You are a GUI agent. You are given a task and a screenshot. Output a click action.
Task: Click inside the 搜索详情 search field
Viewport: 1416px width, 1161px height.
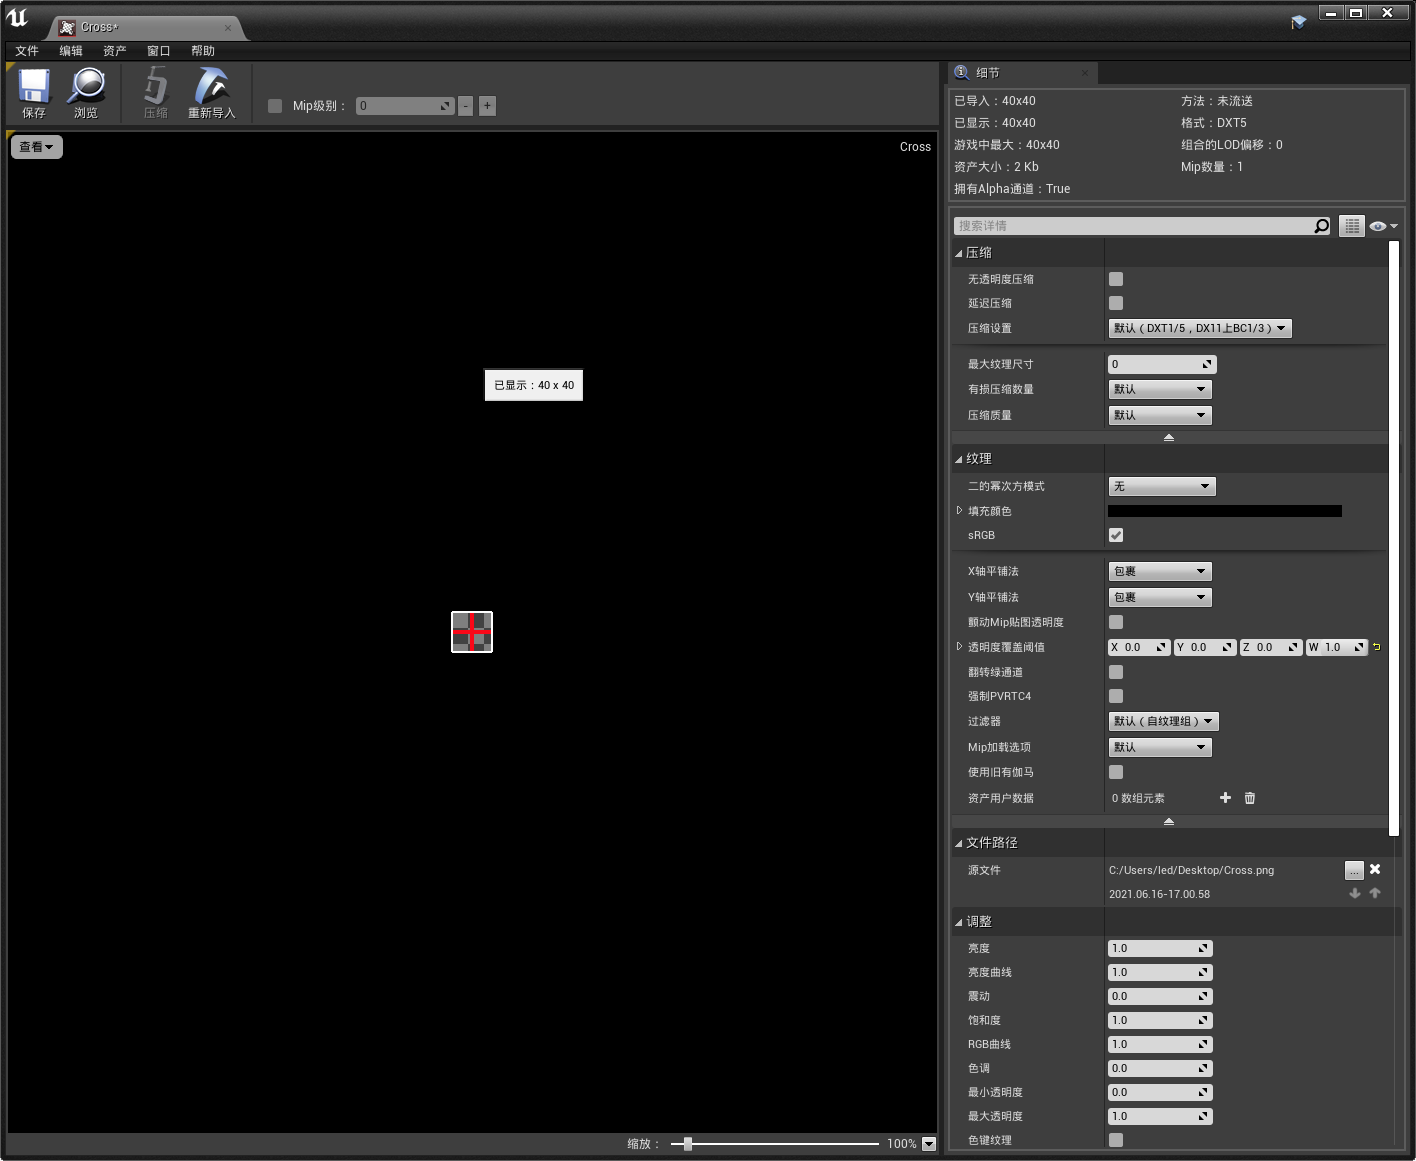[1140, 225]
